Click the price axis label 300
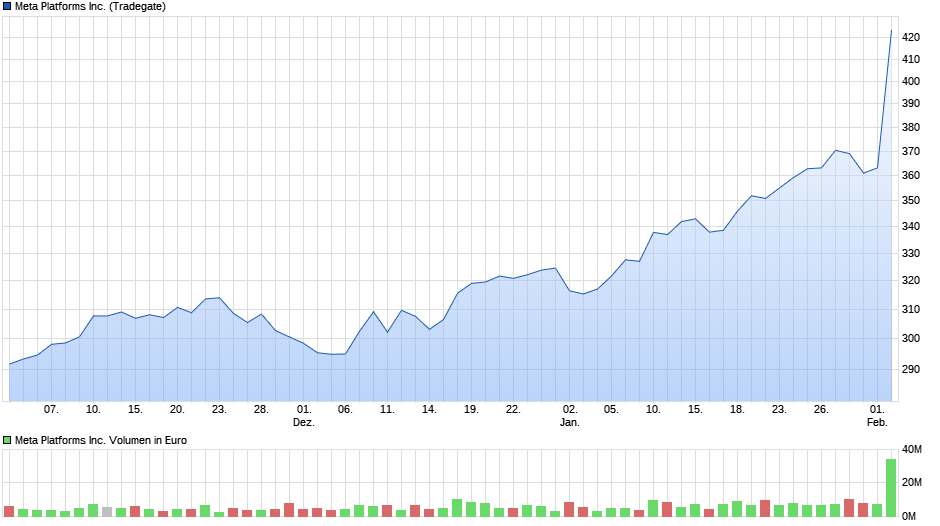 [911, 338]
